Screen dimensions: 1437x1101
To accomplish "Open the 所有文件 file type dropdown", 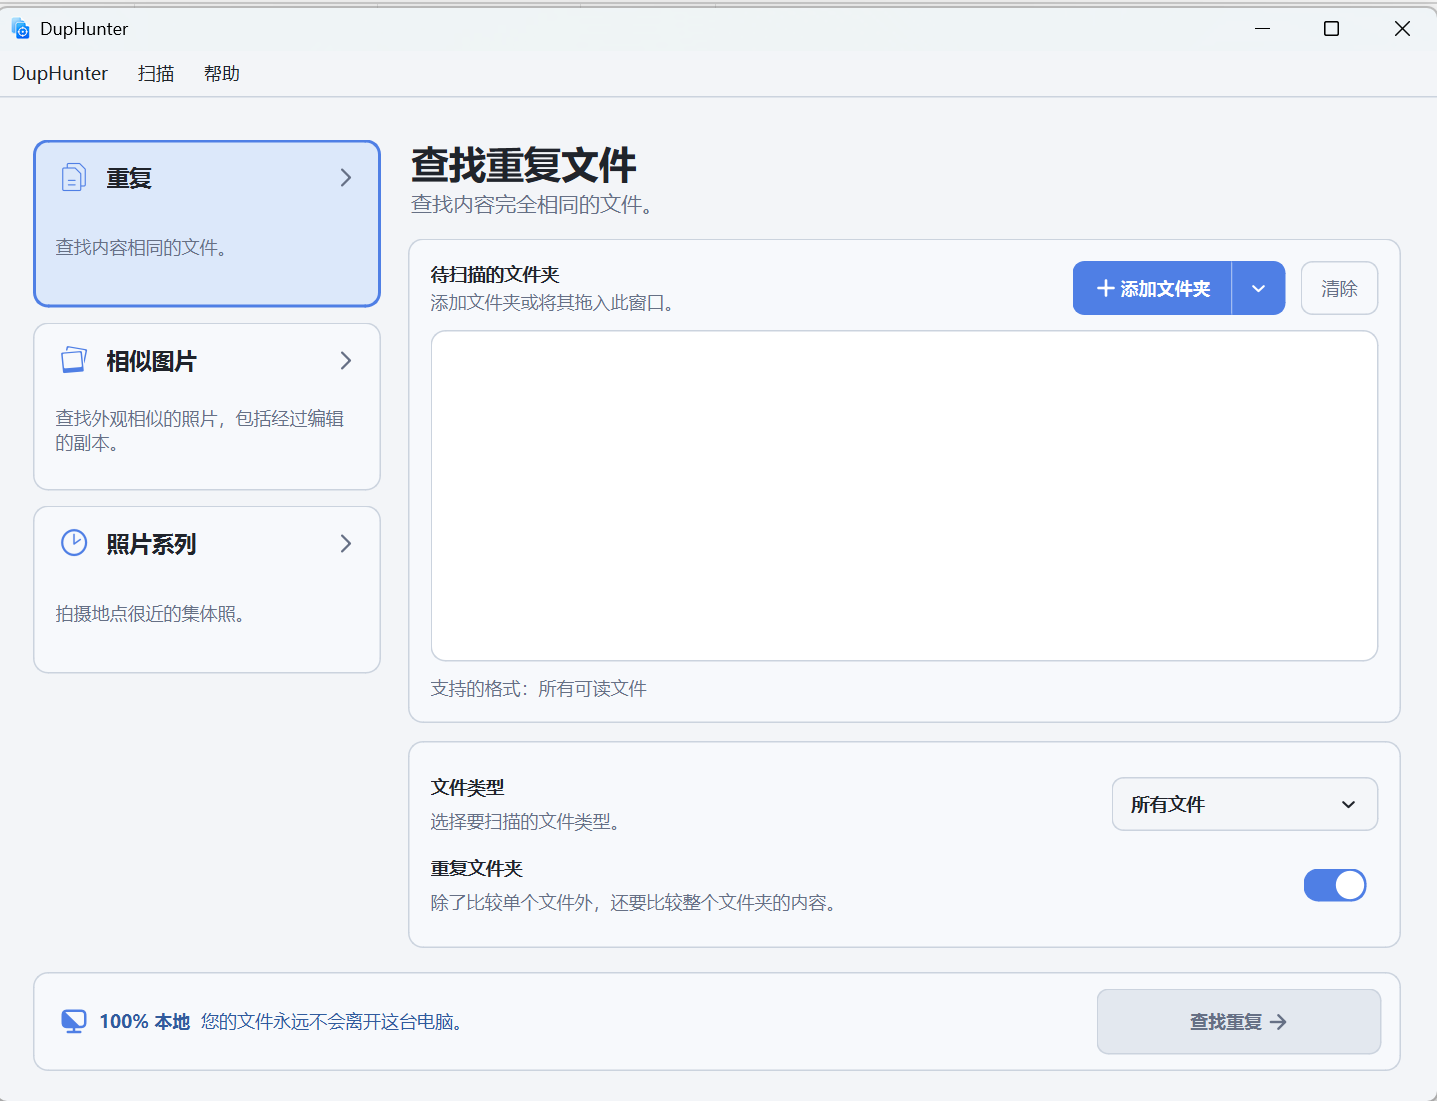I will point(1245,804).
